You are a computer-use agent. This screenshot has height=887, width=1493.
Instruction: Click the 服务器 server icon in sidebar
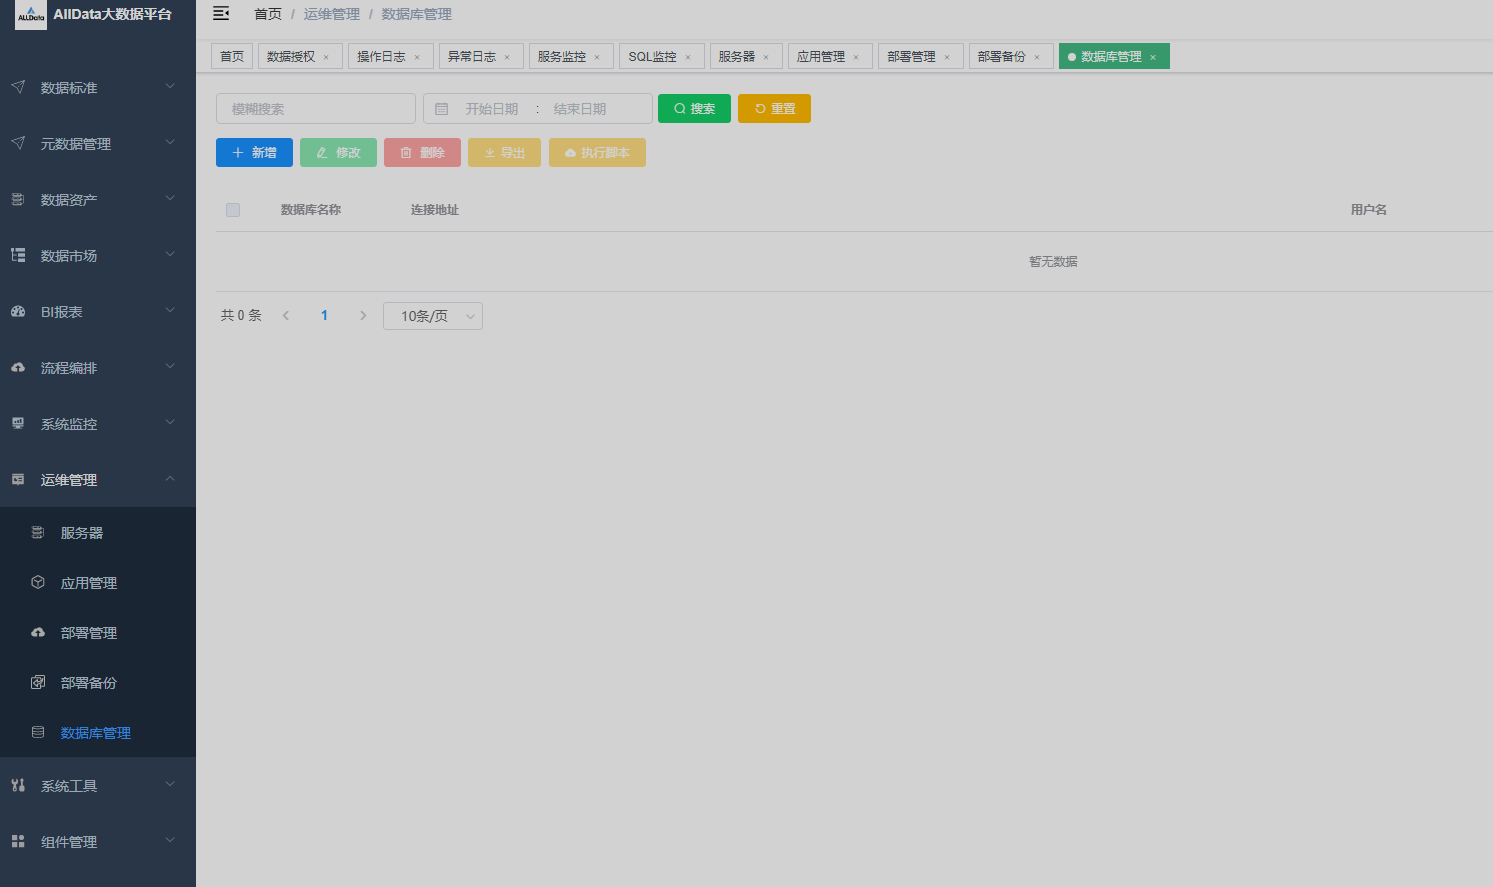(38, 533)
